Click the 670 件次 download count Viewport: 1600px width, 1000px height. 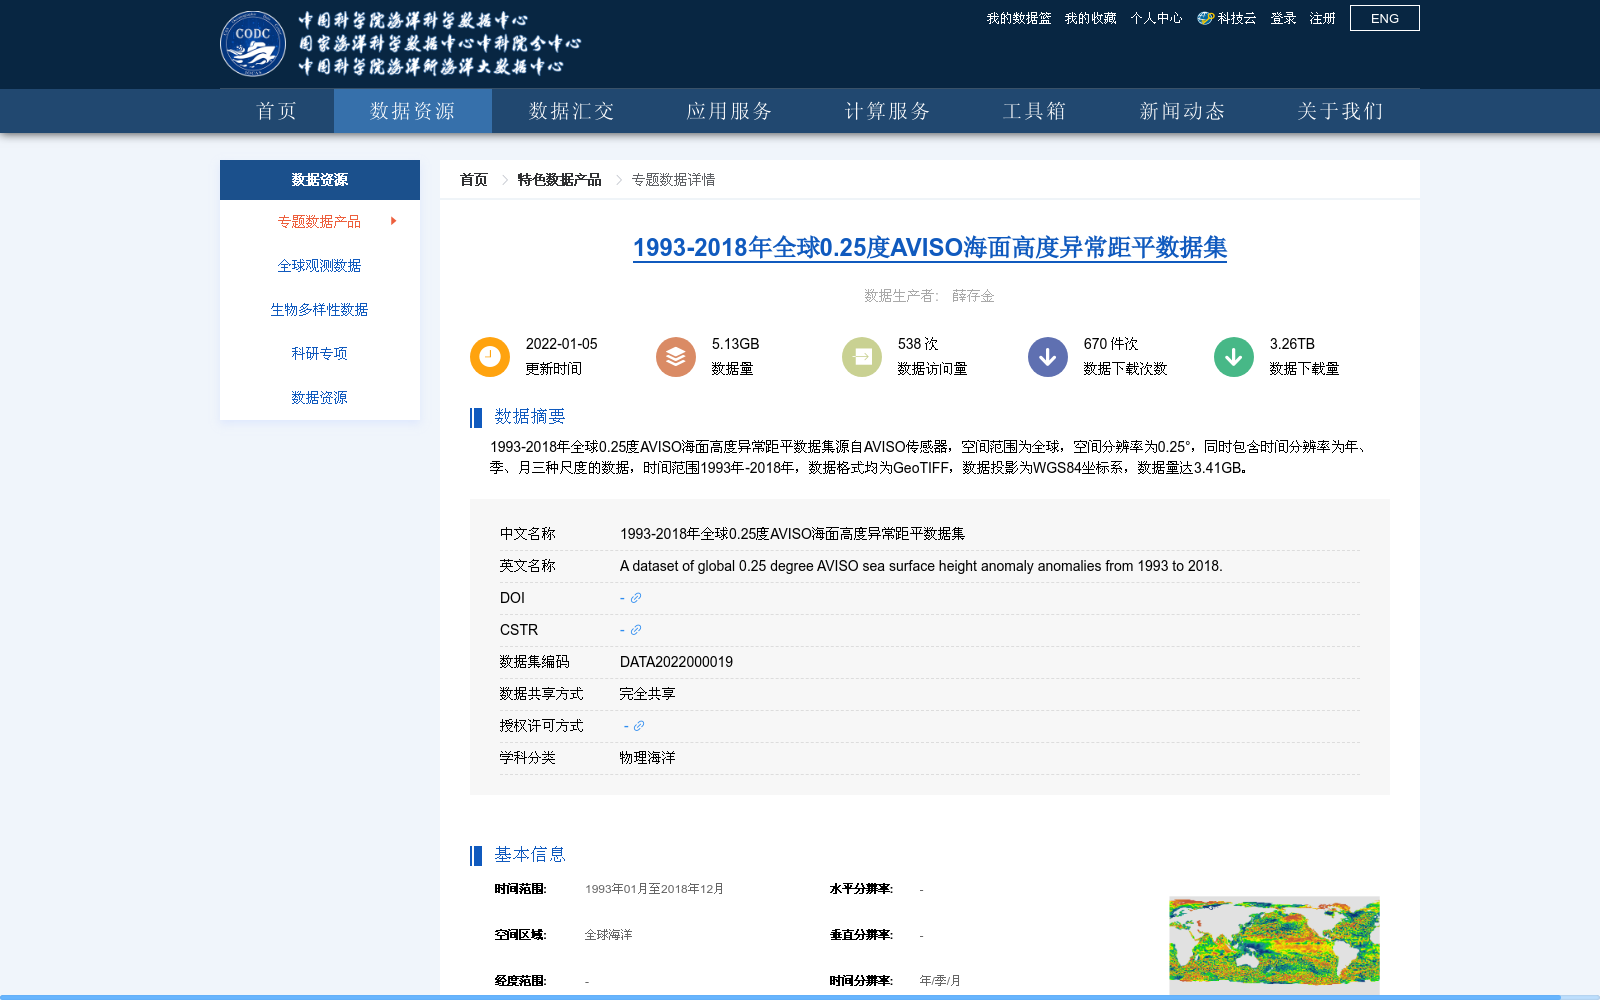[x=1111, y=344]
